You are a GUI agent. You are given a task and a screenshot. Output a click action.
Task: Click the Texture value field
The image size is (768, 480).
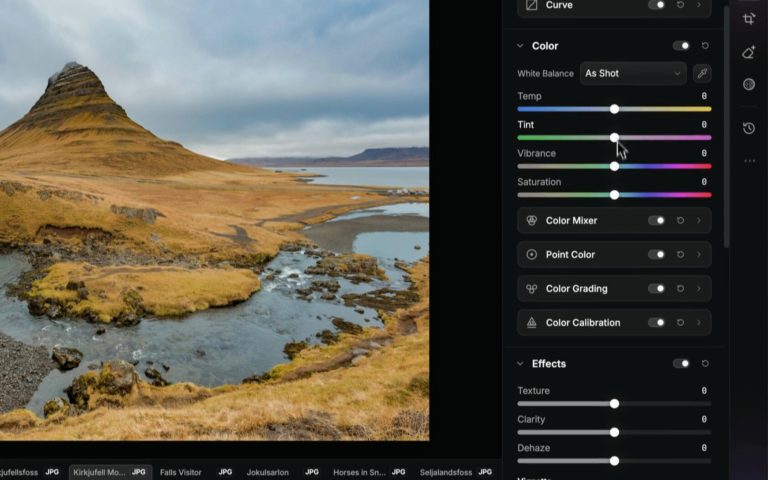(x=704, y=390)
